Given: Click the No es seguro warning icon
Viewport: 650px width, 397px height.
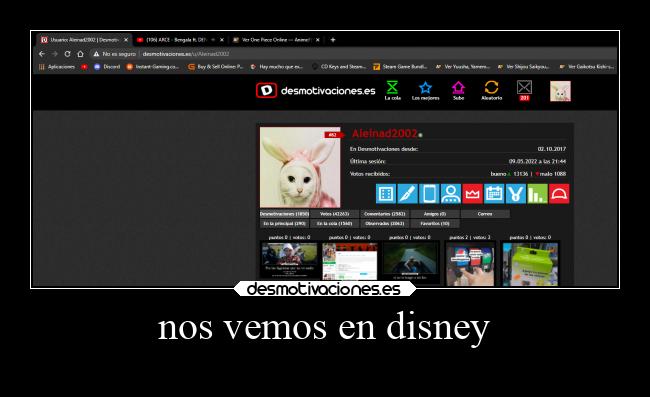Looking at the screenshot, I should [96, 54].
